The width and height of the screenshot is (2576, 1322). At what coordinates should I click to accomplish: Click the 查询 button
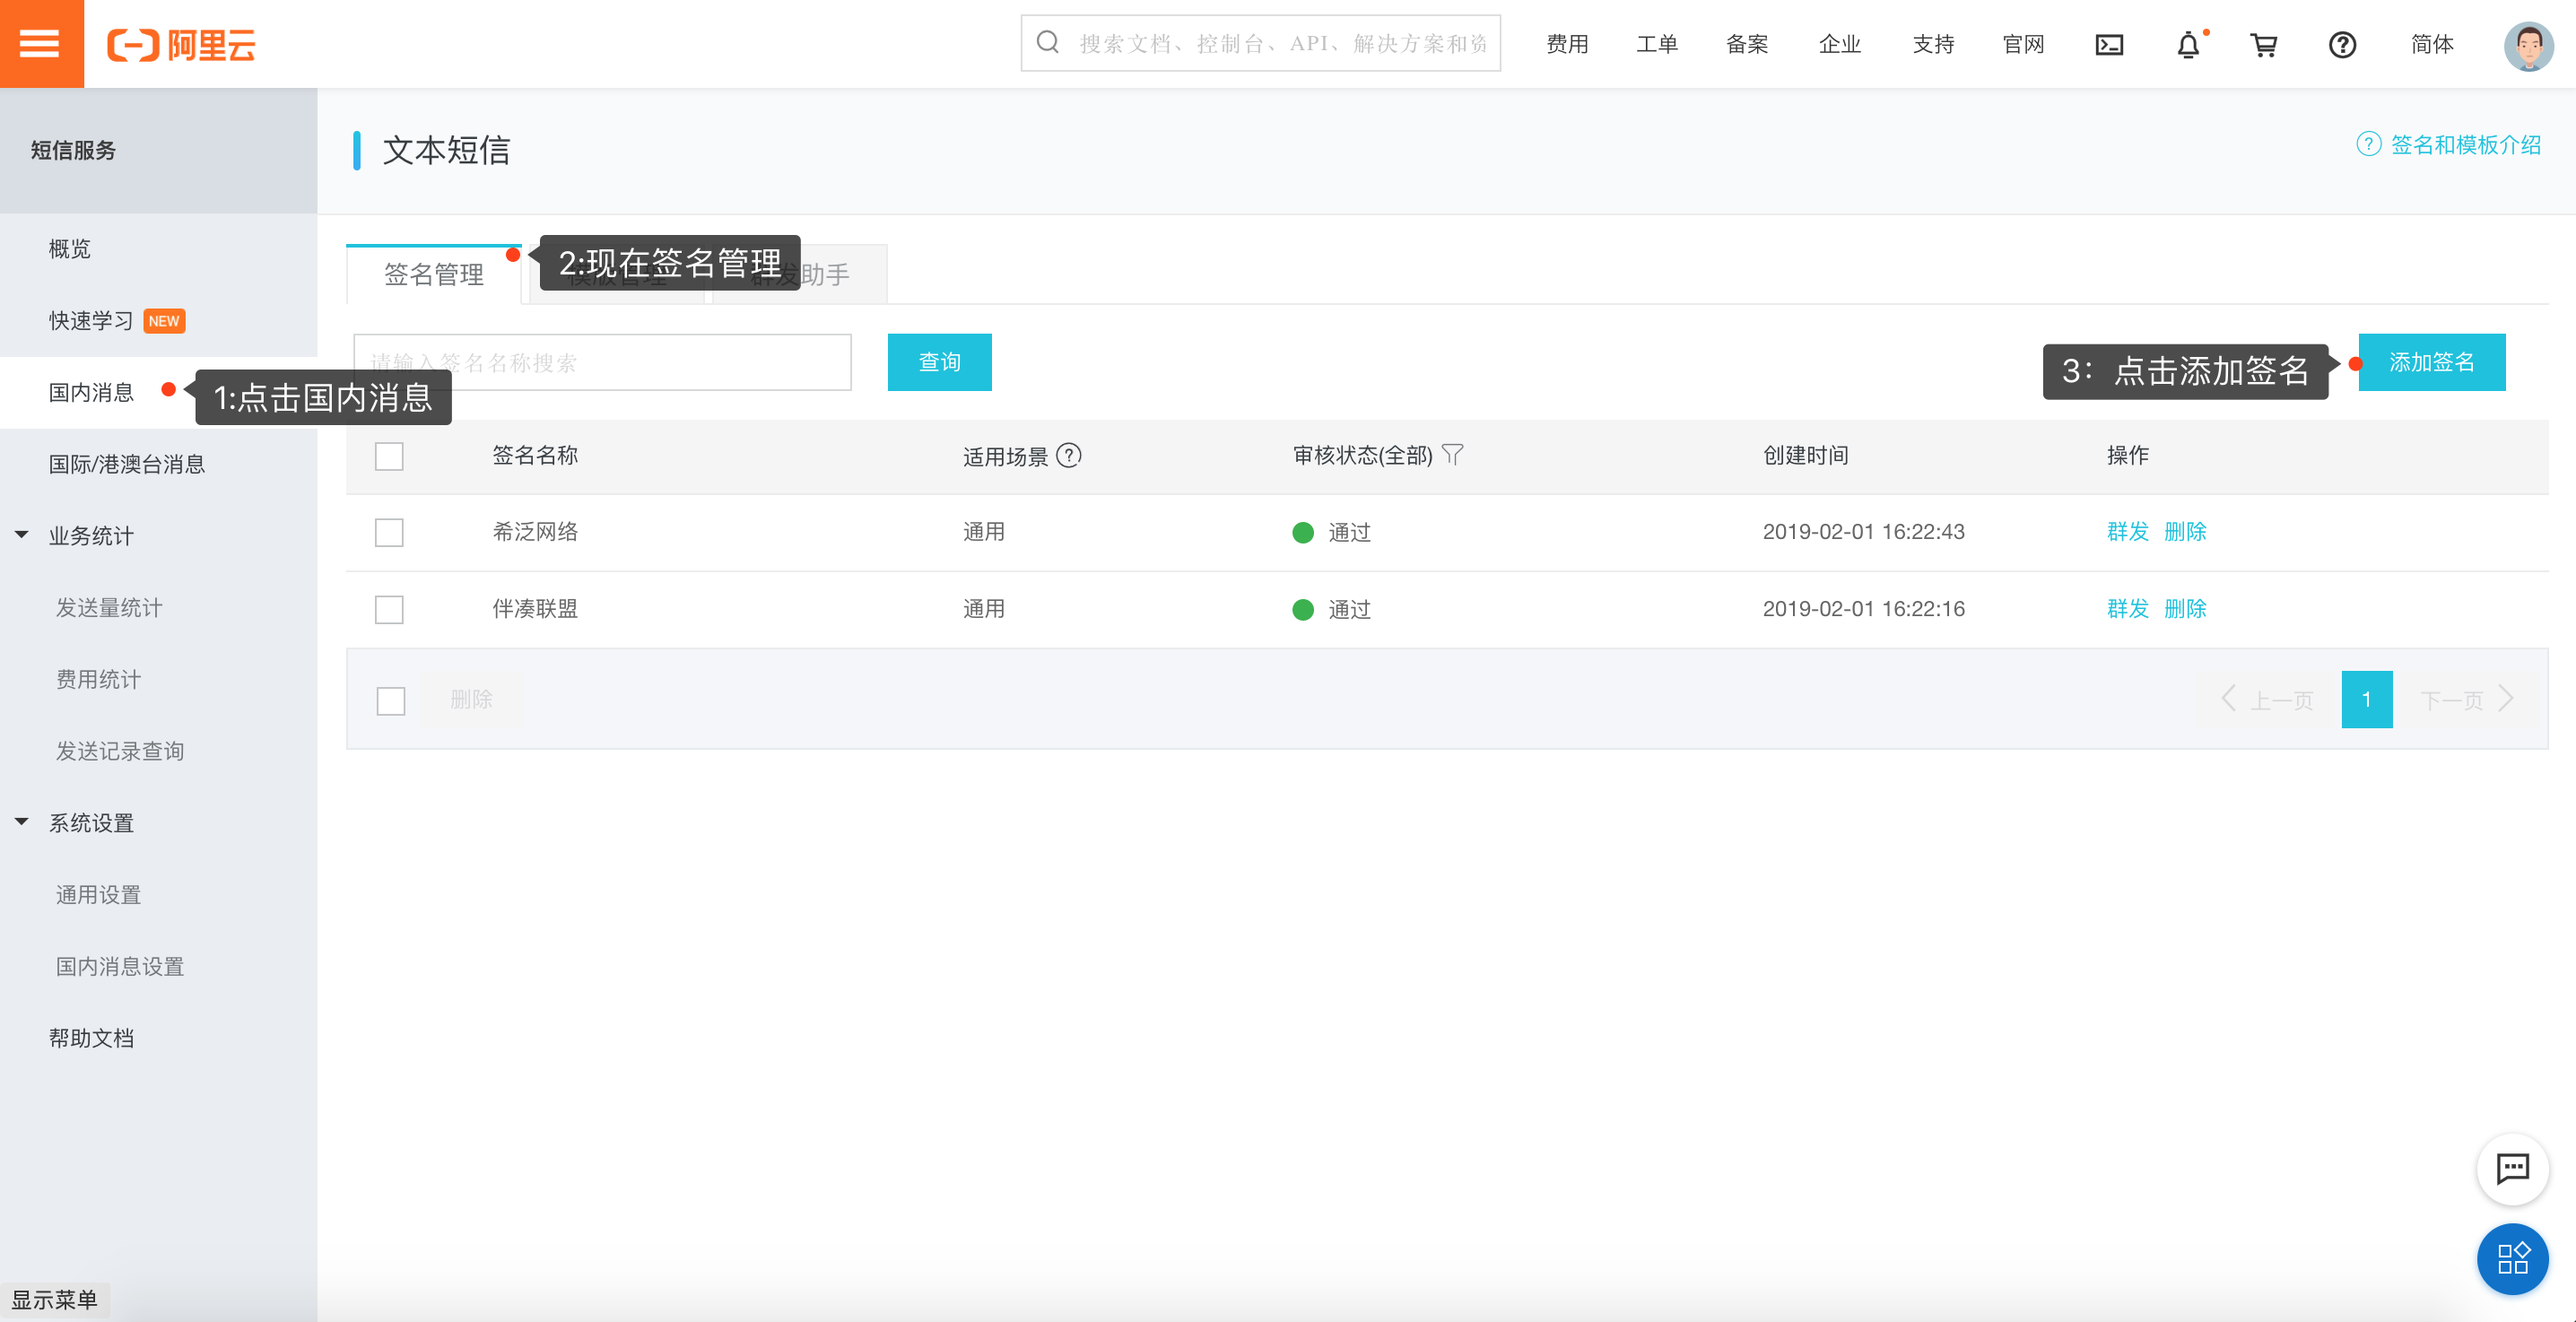tap(939, 362)
